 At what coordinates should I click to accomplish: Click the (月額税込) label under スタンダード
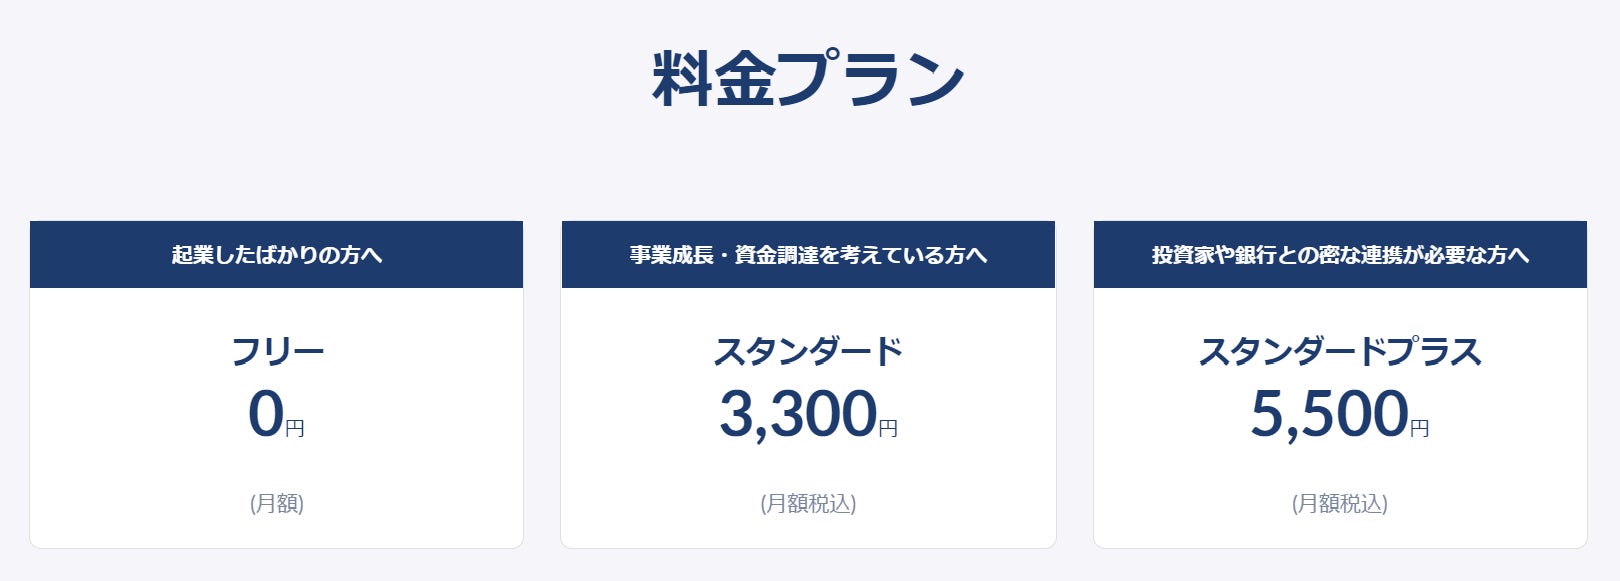tap(808, 503)
